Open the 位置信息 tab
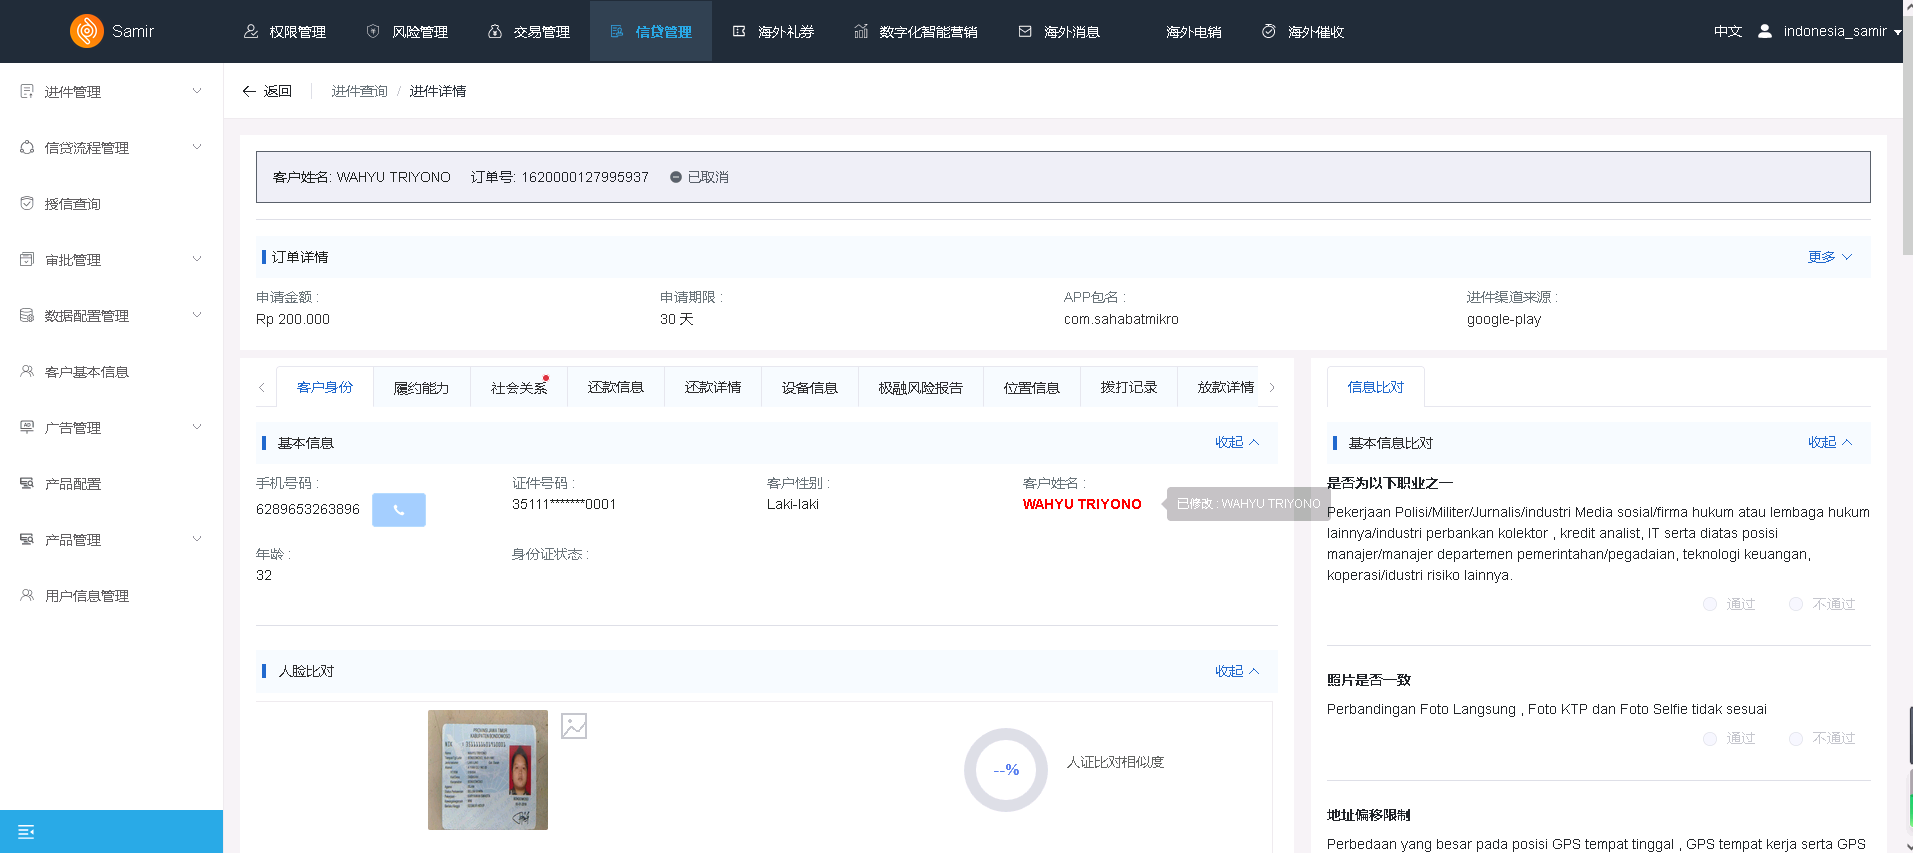 click(1032, 387)
